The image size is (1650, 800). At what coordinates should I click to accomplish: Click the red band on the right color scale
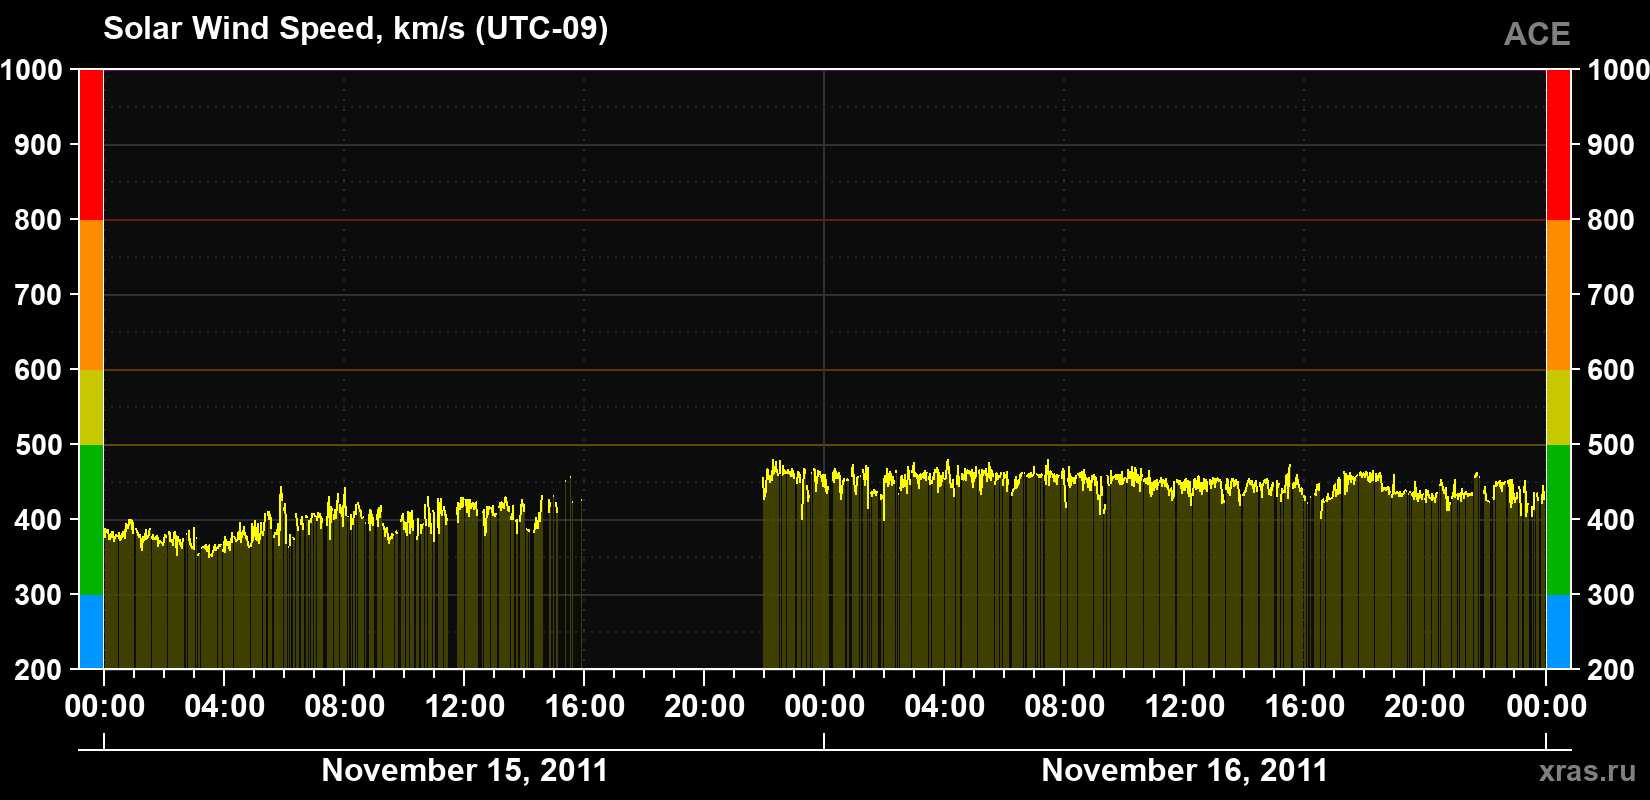click(x=1558, y=145)
